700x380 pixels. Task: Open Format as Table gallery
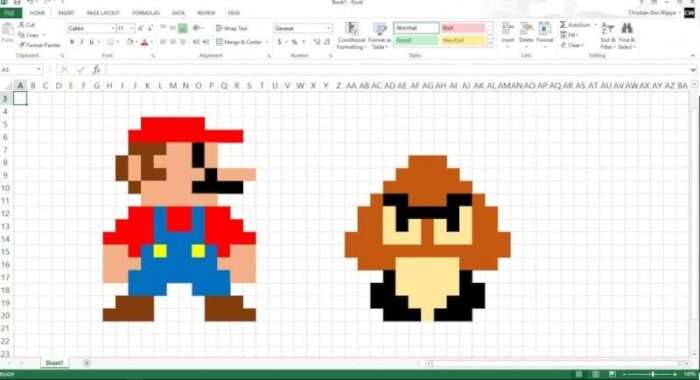(380, 36)
